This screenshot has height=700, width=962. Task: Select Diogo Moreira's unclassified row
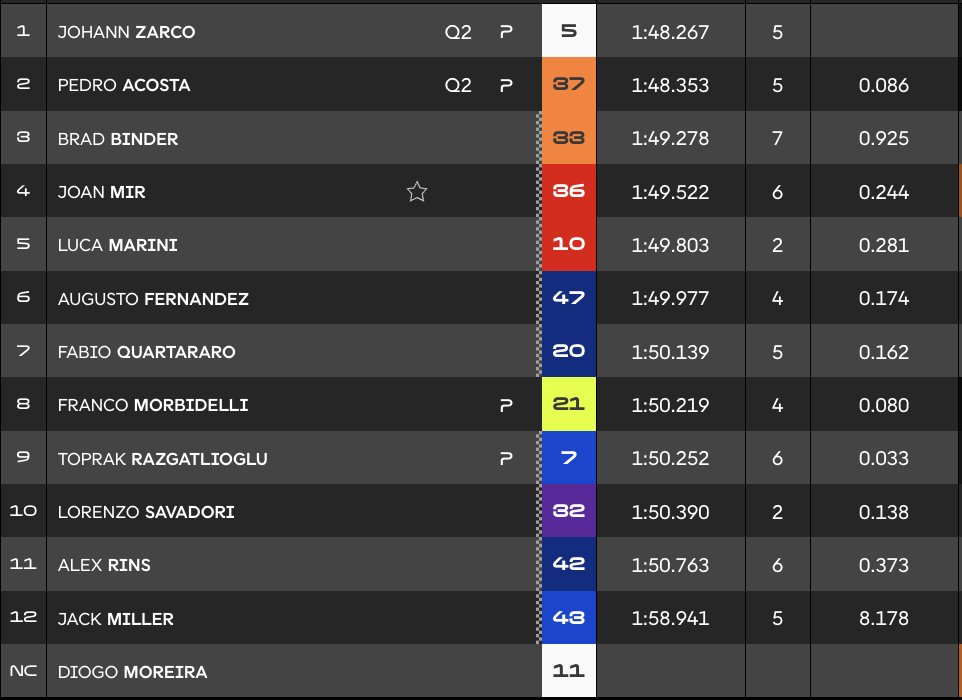point(133,672)
